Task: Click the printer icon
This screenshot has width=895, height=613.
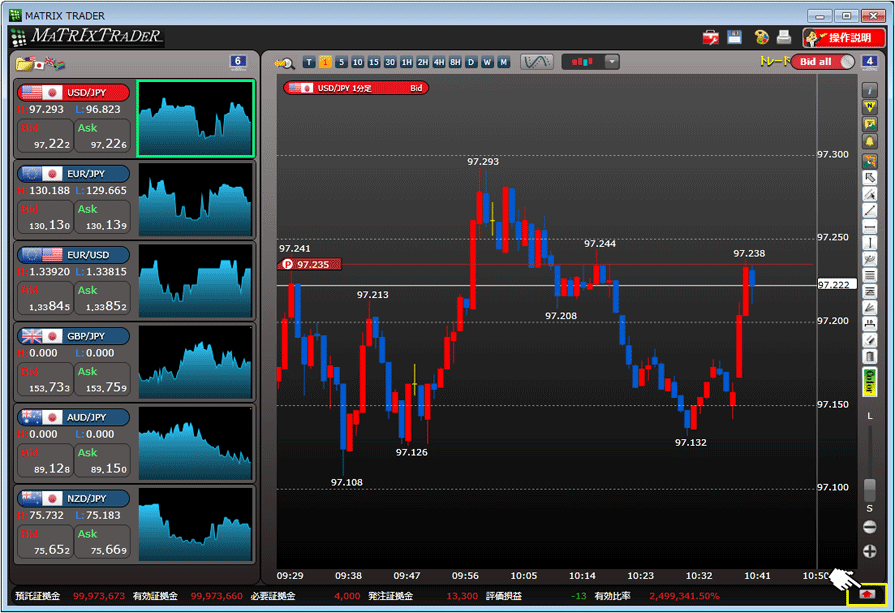Action: [784, 38]
